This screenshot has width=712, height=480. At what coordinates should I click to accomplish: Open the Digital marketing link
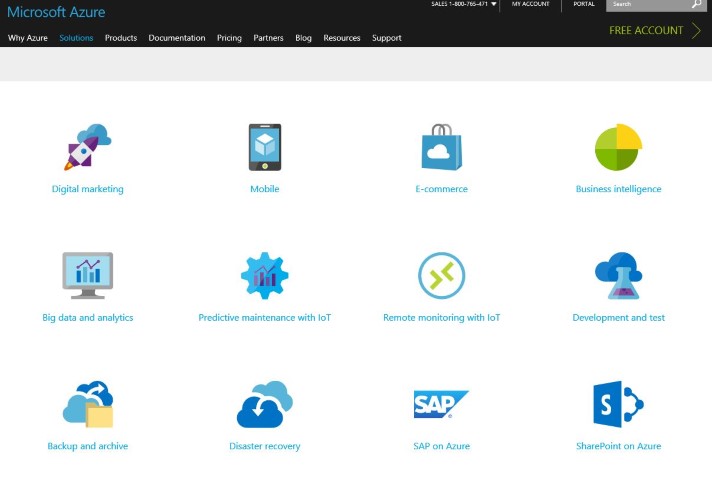[x=88, y=189]
